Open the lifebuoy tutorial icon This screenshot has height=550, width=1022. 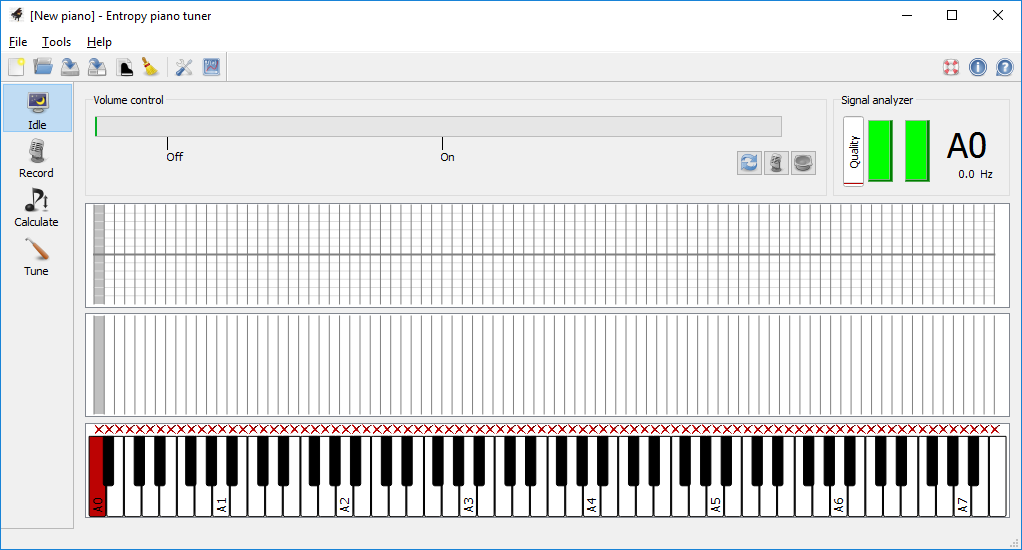pos(951,67)
